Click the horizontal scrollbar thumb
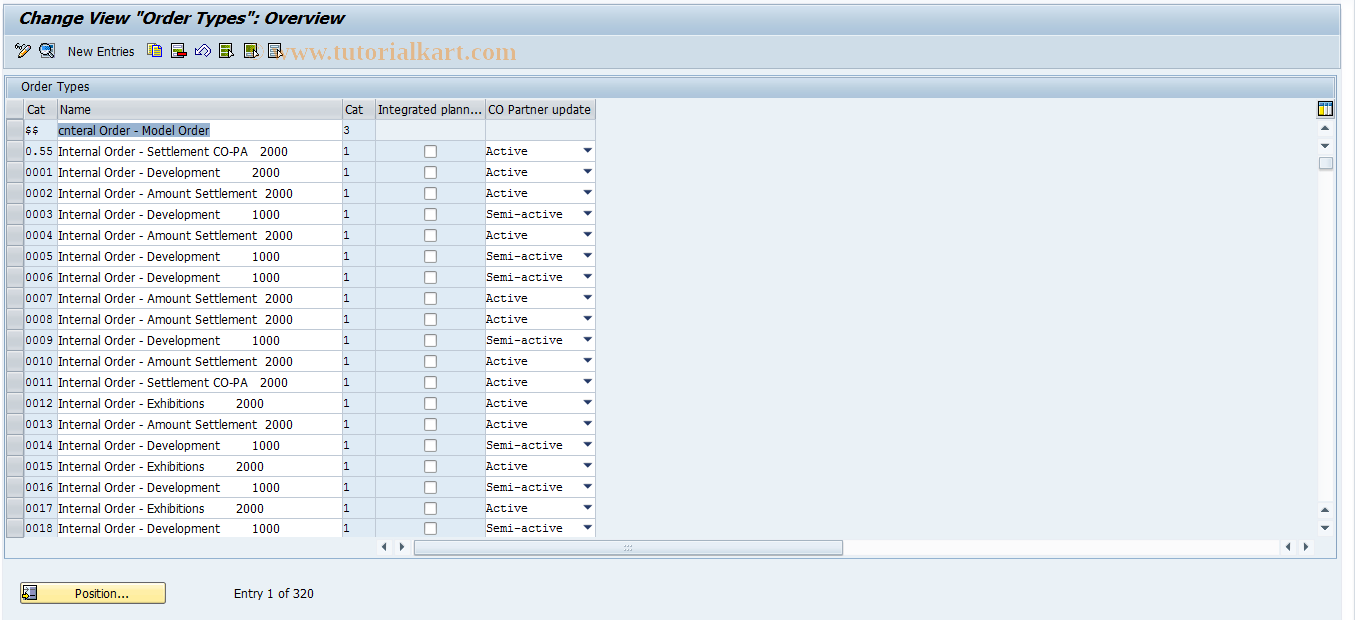 coord(628,547)
